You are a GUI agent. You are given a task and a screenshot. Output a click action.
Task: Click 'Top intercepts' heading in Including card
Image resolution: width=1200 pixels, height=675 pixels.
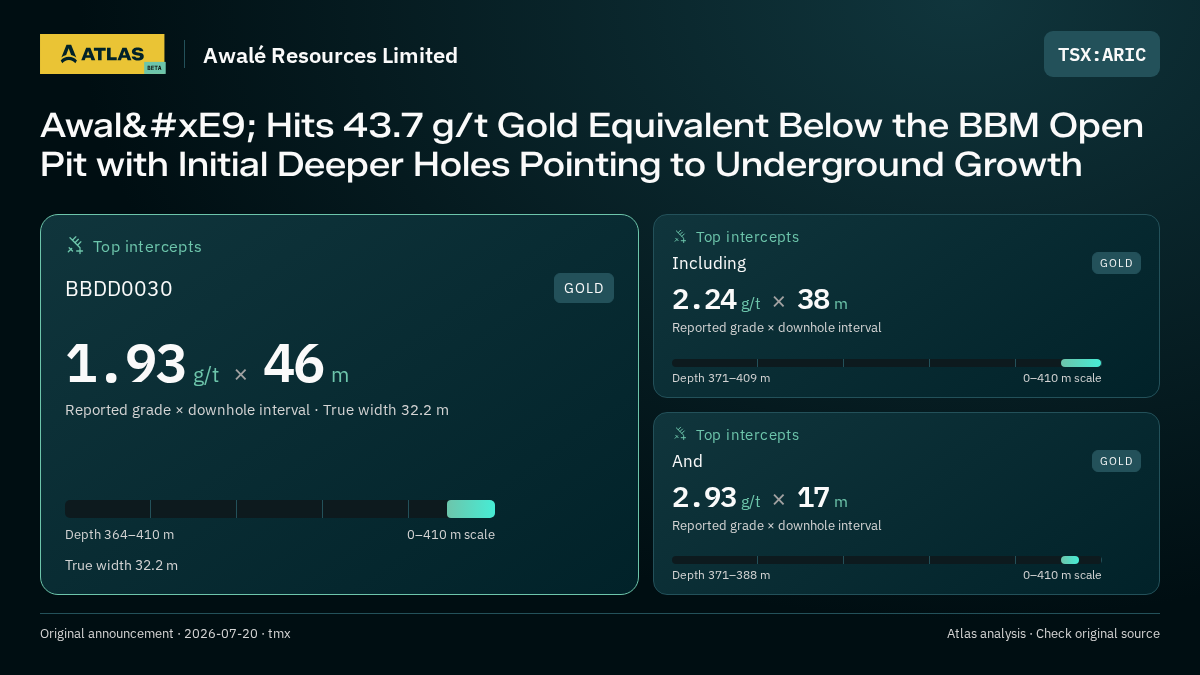(747, 237)
